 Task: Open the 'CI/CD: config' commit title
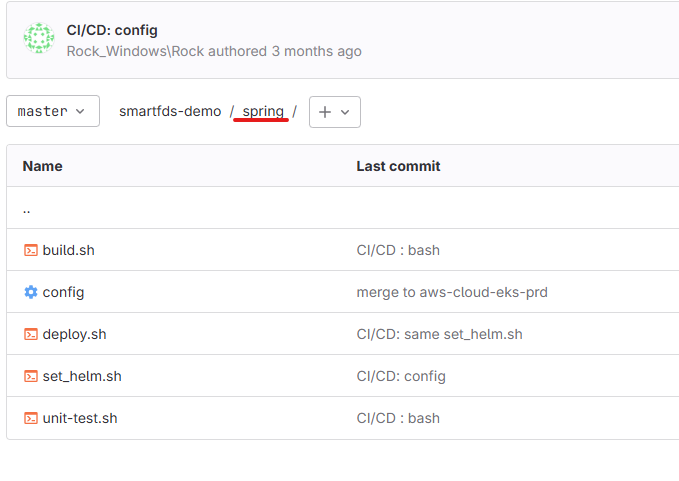(112, 30)
